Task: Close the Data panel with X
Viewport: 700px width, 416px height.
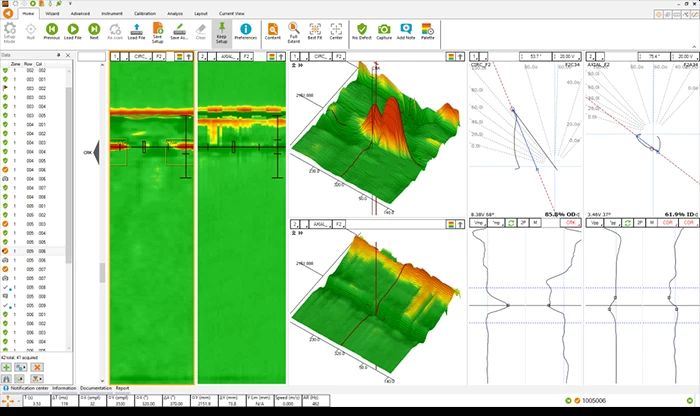Action: 68,55
